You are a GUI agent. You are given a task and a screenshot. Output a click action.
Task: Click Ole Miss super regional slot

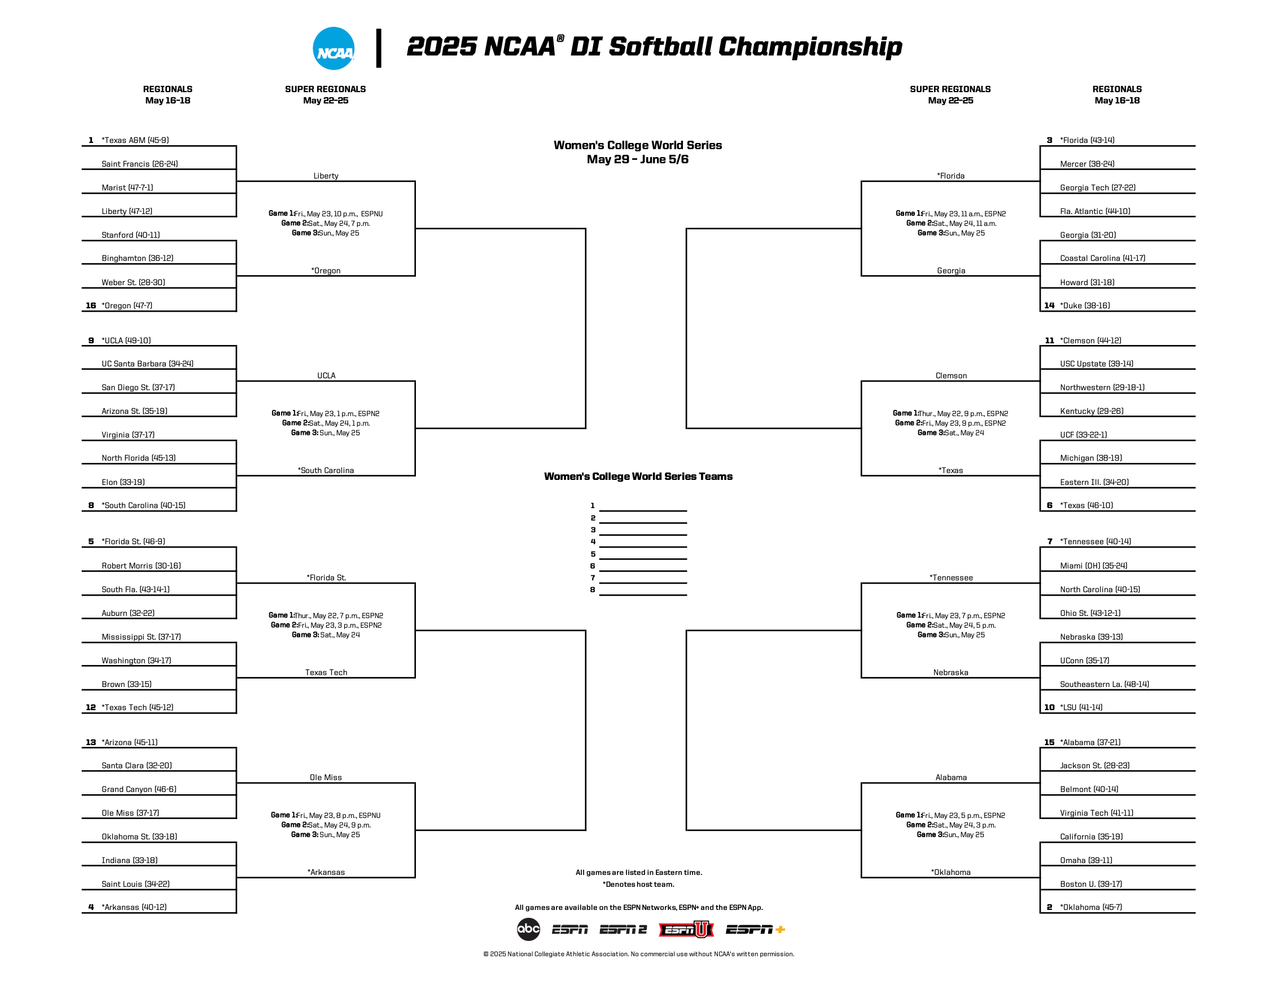click(x=326, y=778)
